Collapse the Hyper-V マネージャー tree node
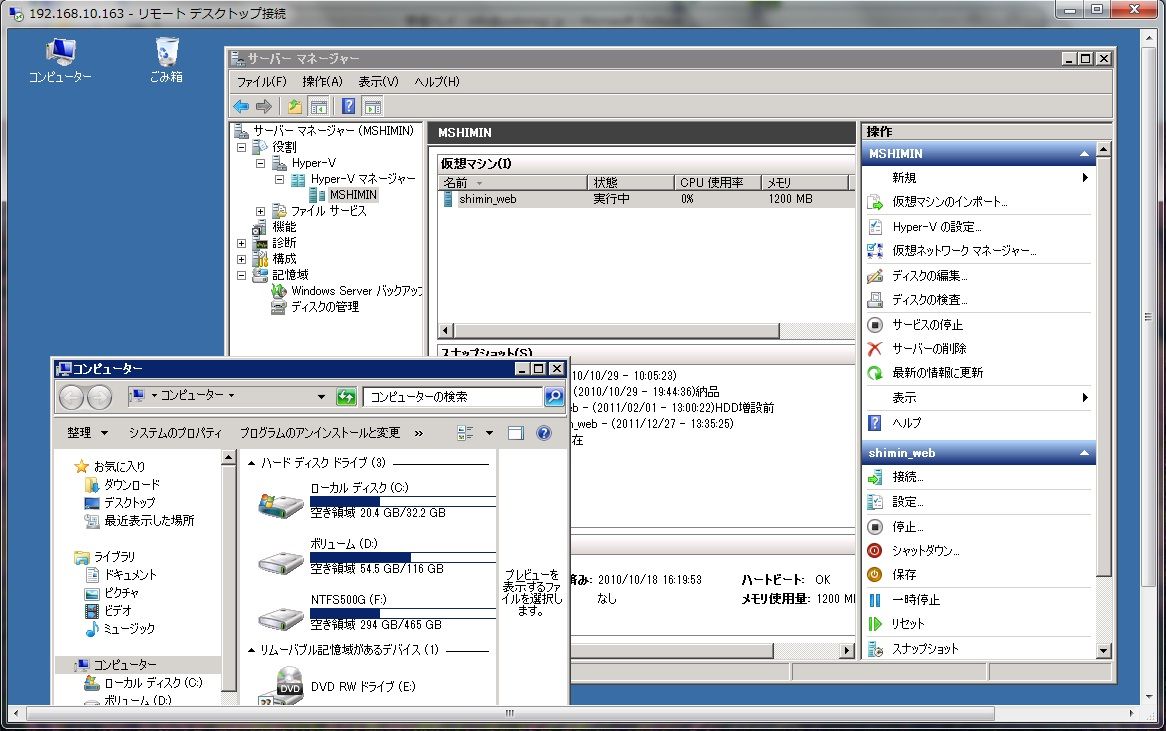This screenshot has width=1166, height=731. 280,179
